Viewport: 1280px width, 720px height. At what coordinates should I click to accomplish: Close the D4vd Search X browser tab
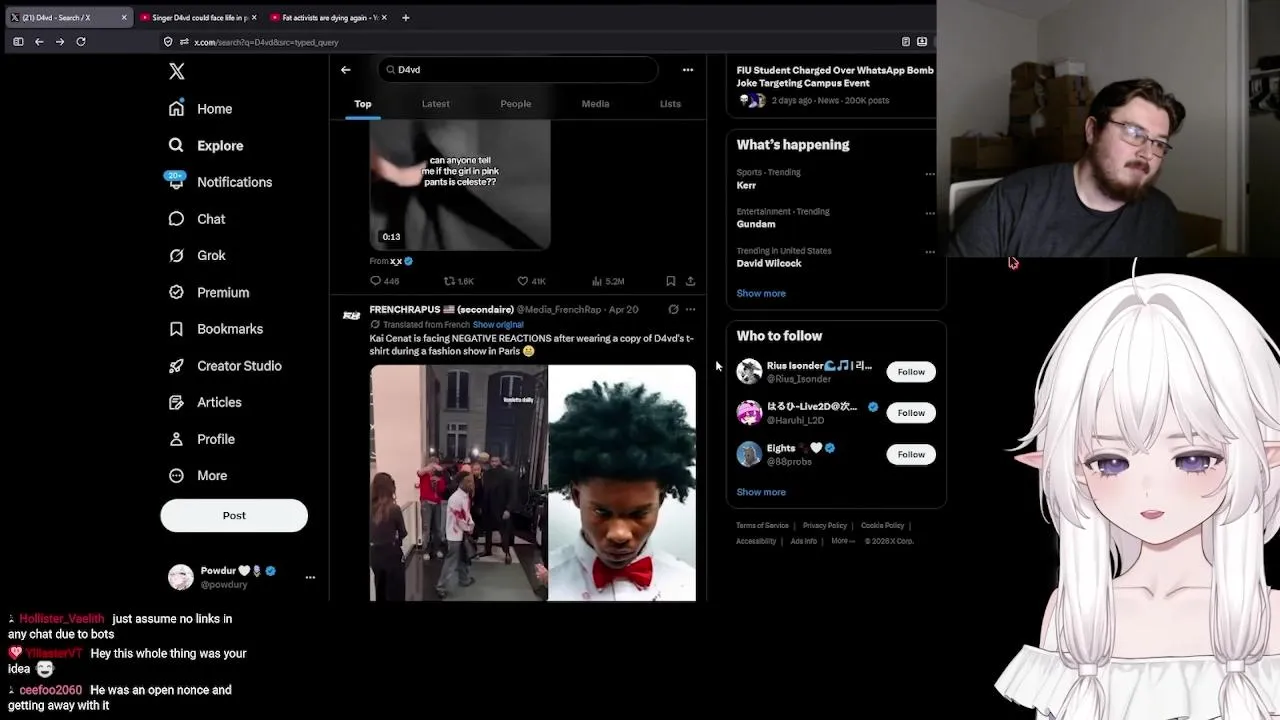click(x=124, y=17)
